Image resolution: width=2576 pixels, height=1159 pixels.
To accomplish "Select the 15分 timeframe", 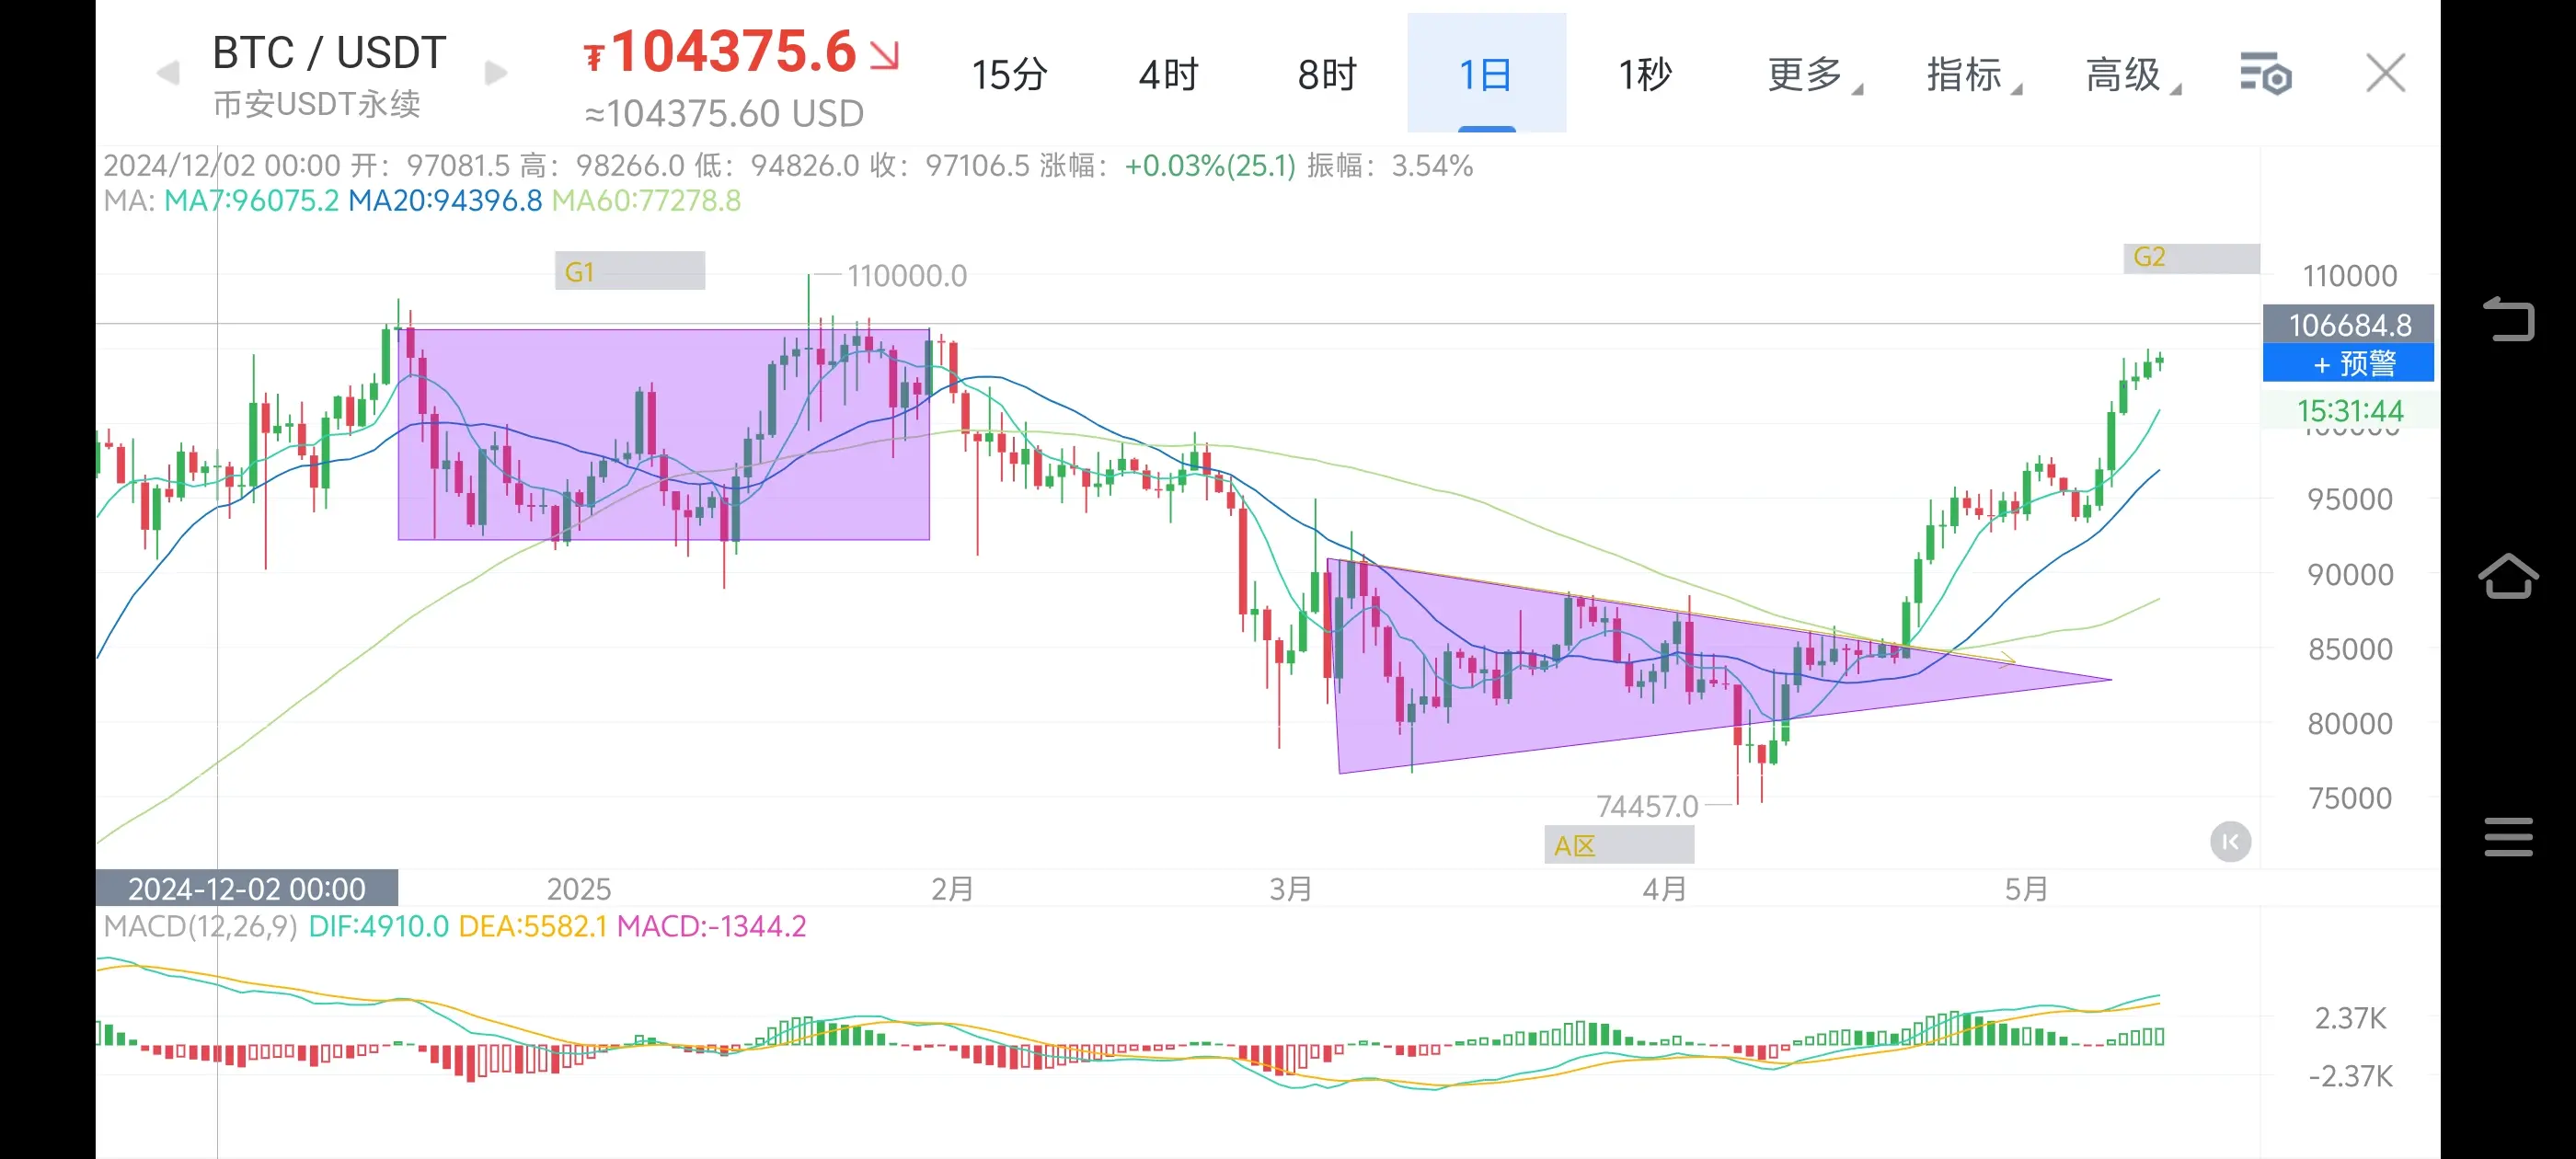I will (1009, 74).
